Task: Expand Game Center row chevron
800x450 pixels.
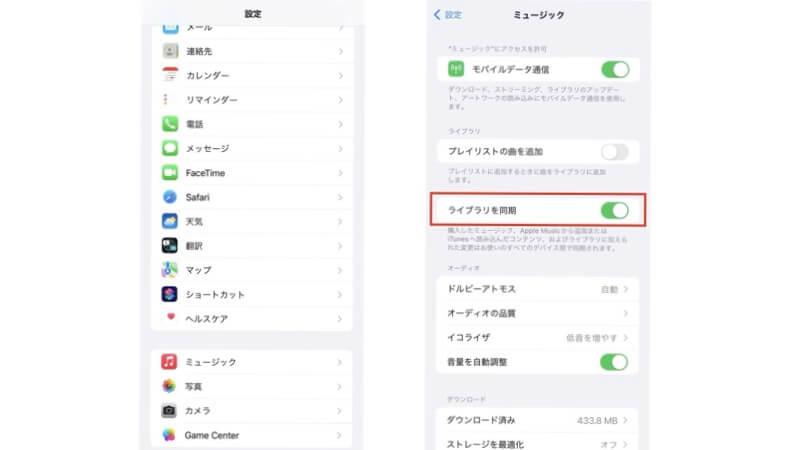Action: [339, 435]
